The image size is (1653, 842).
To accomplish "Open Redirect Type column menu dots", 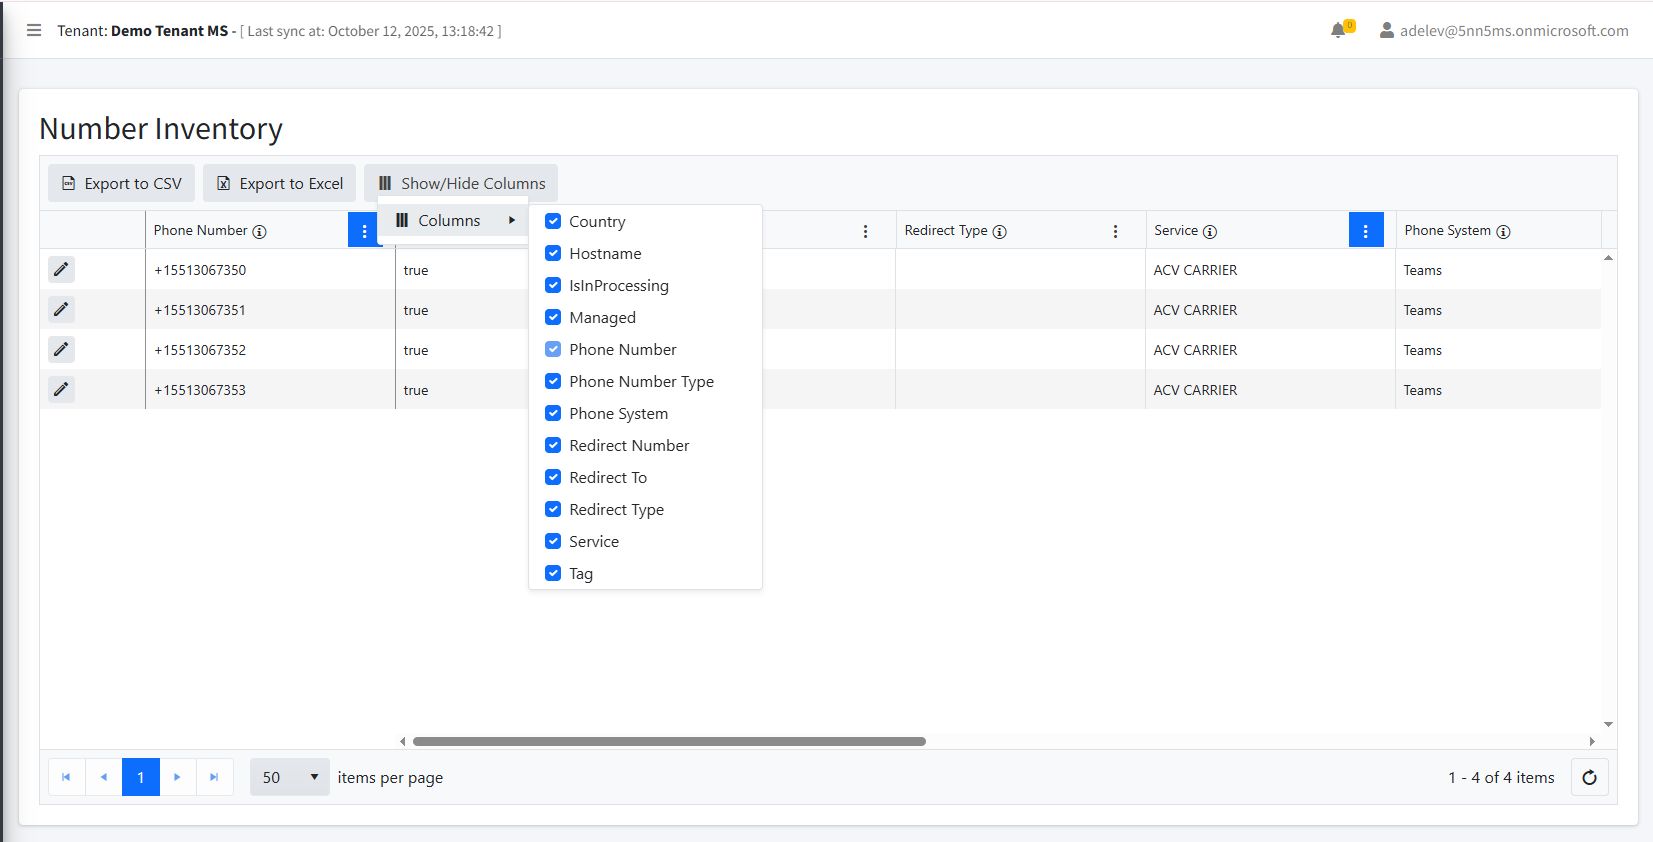I will pos(1115,231).
